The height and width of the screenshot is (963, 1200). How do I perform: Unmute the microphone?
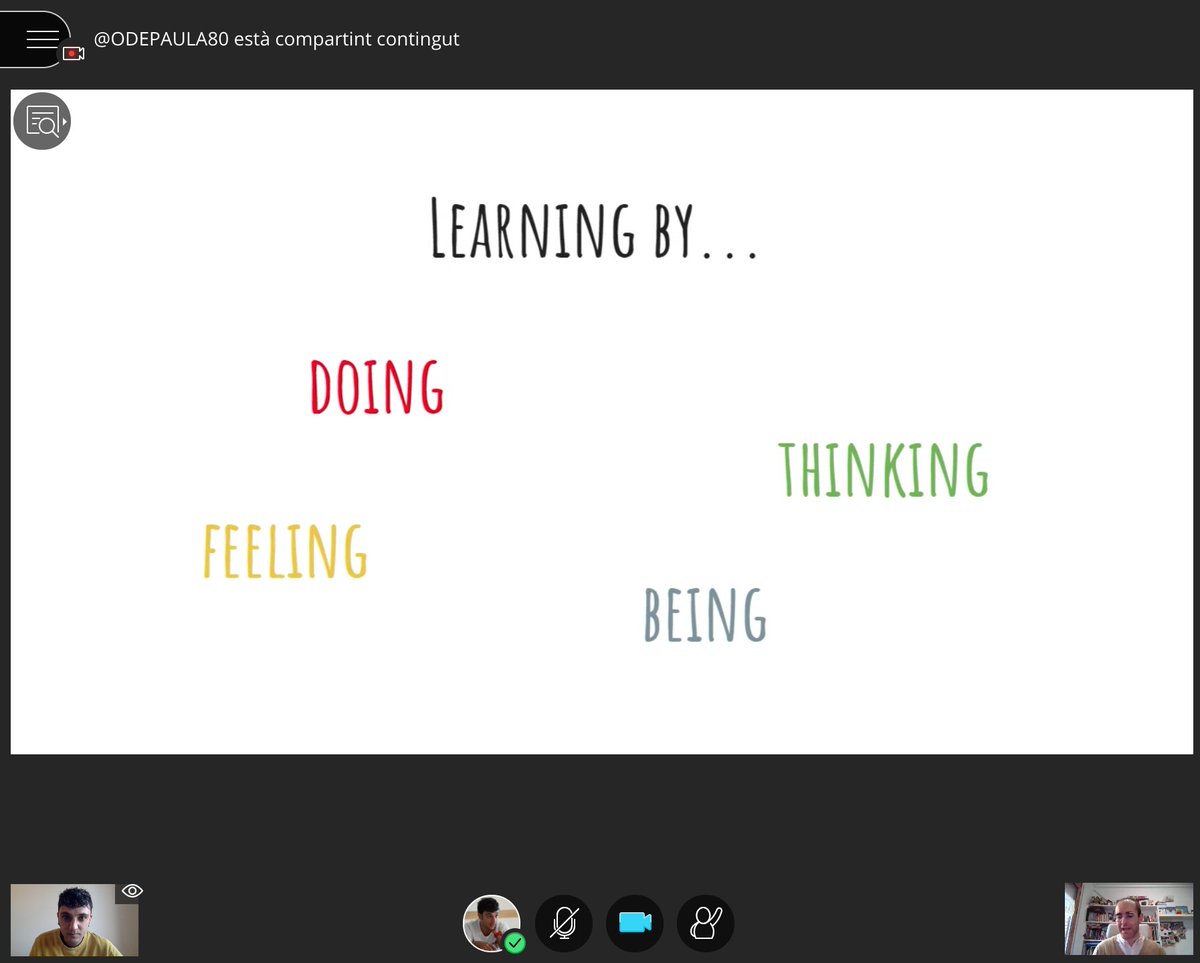[x=564, y=923]
